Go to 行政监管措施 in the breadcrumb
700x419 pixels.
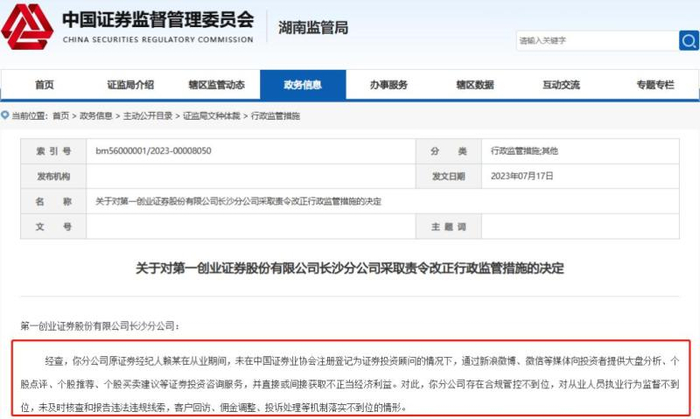click(275, 116)
